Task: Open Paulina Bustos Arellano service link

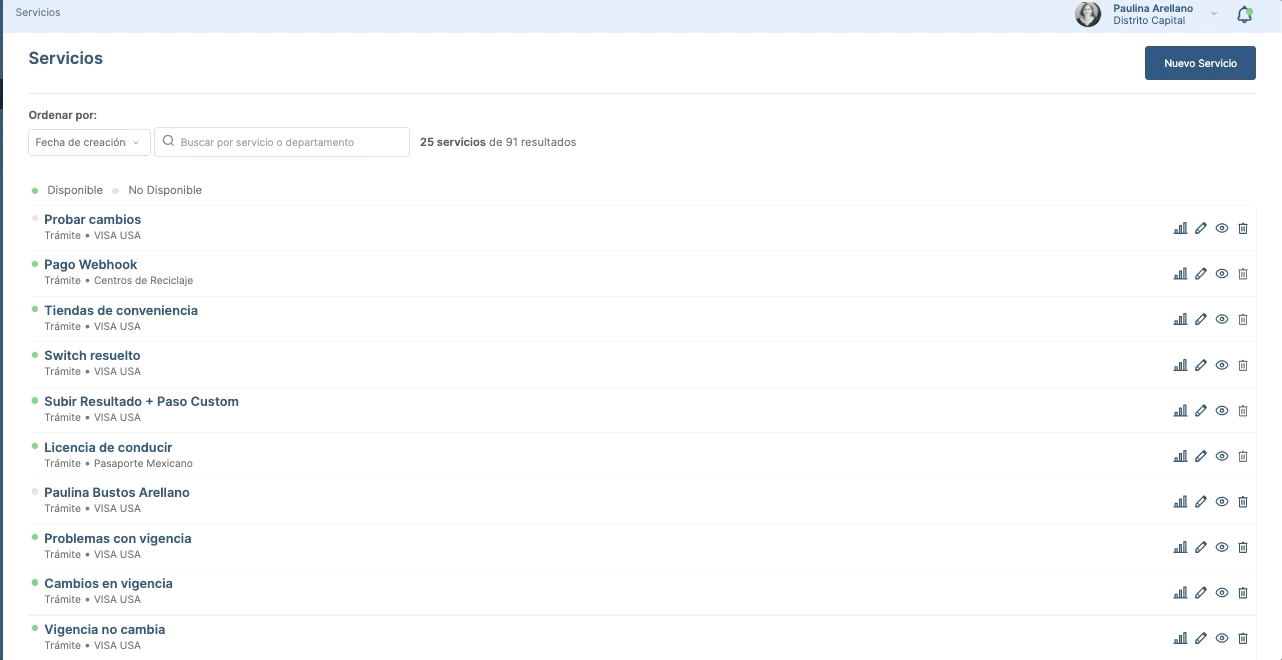Action: [x=117, y=492]
